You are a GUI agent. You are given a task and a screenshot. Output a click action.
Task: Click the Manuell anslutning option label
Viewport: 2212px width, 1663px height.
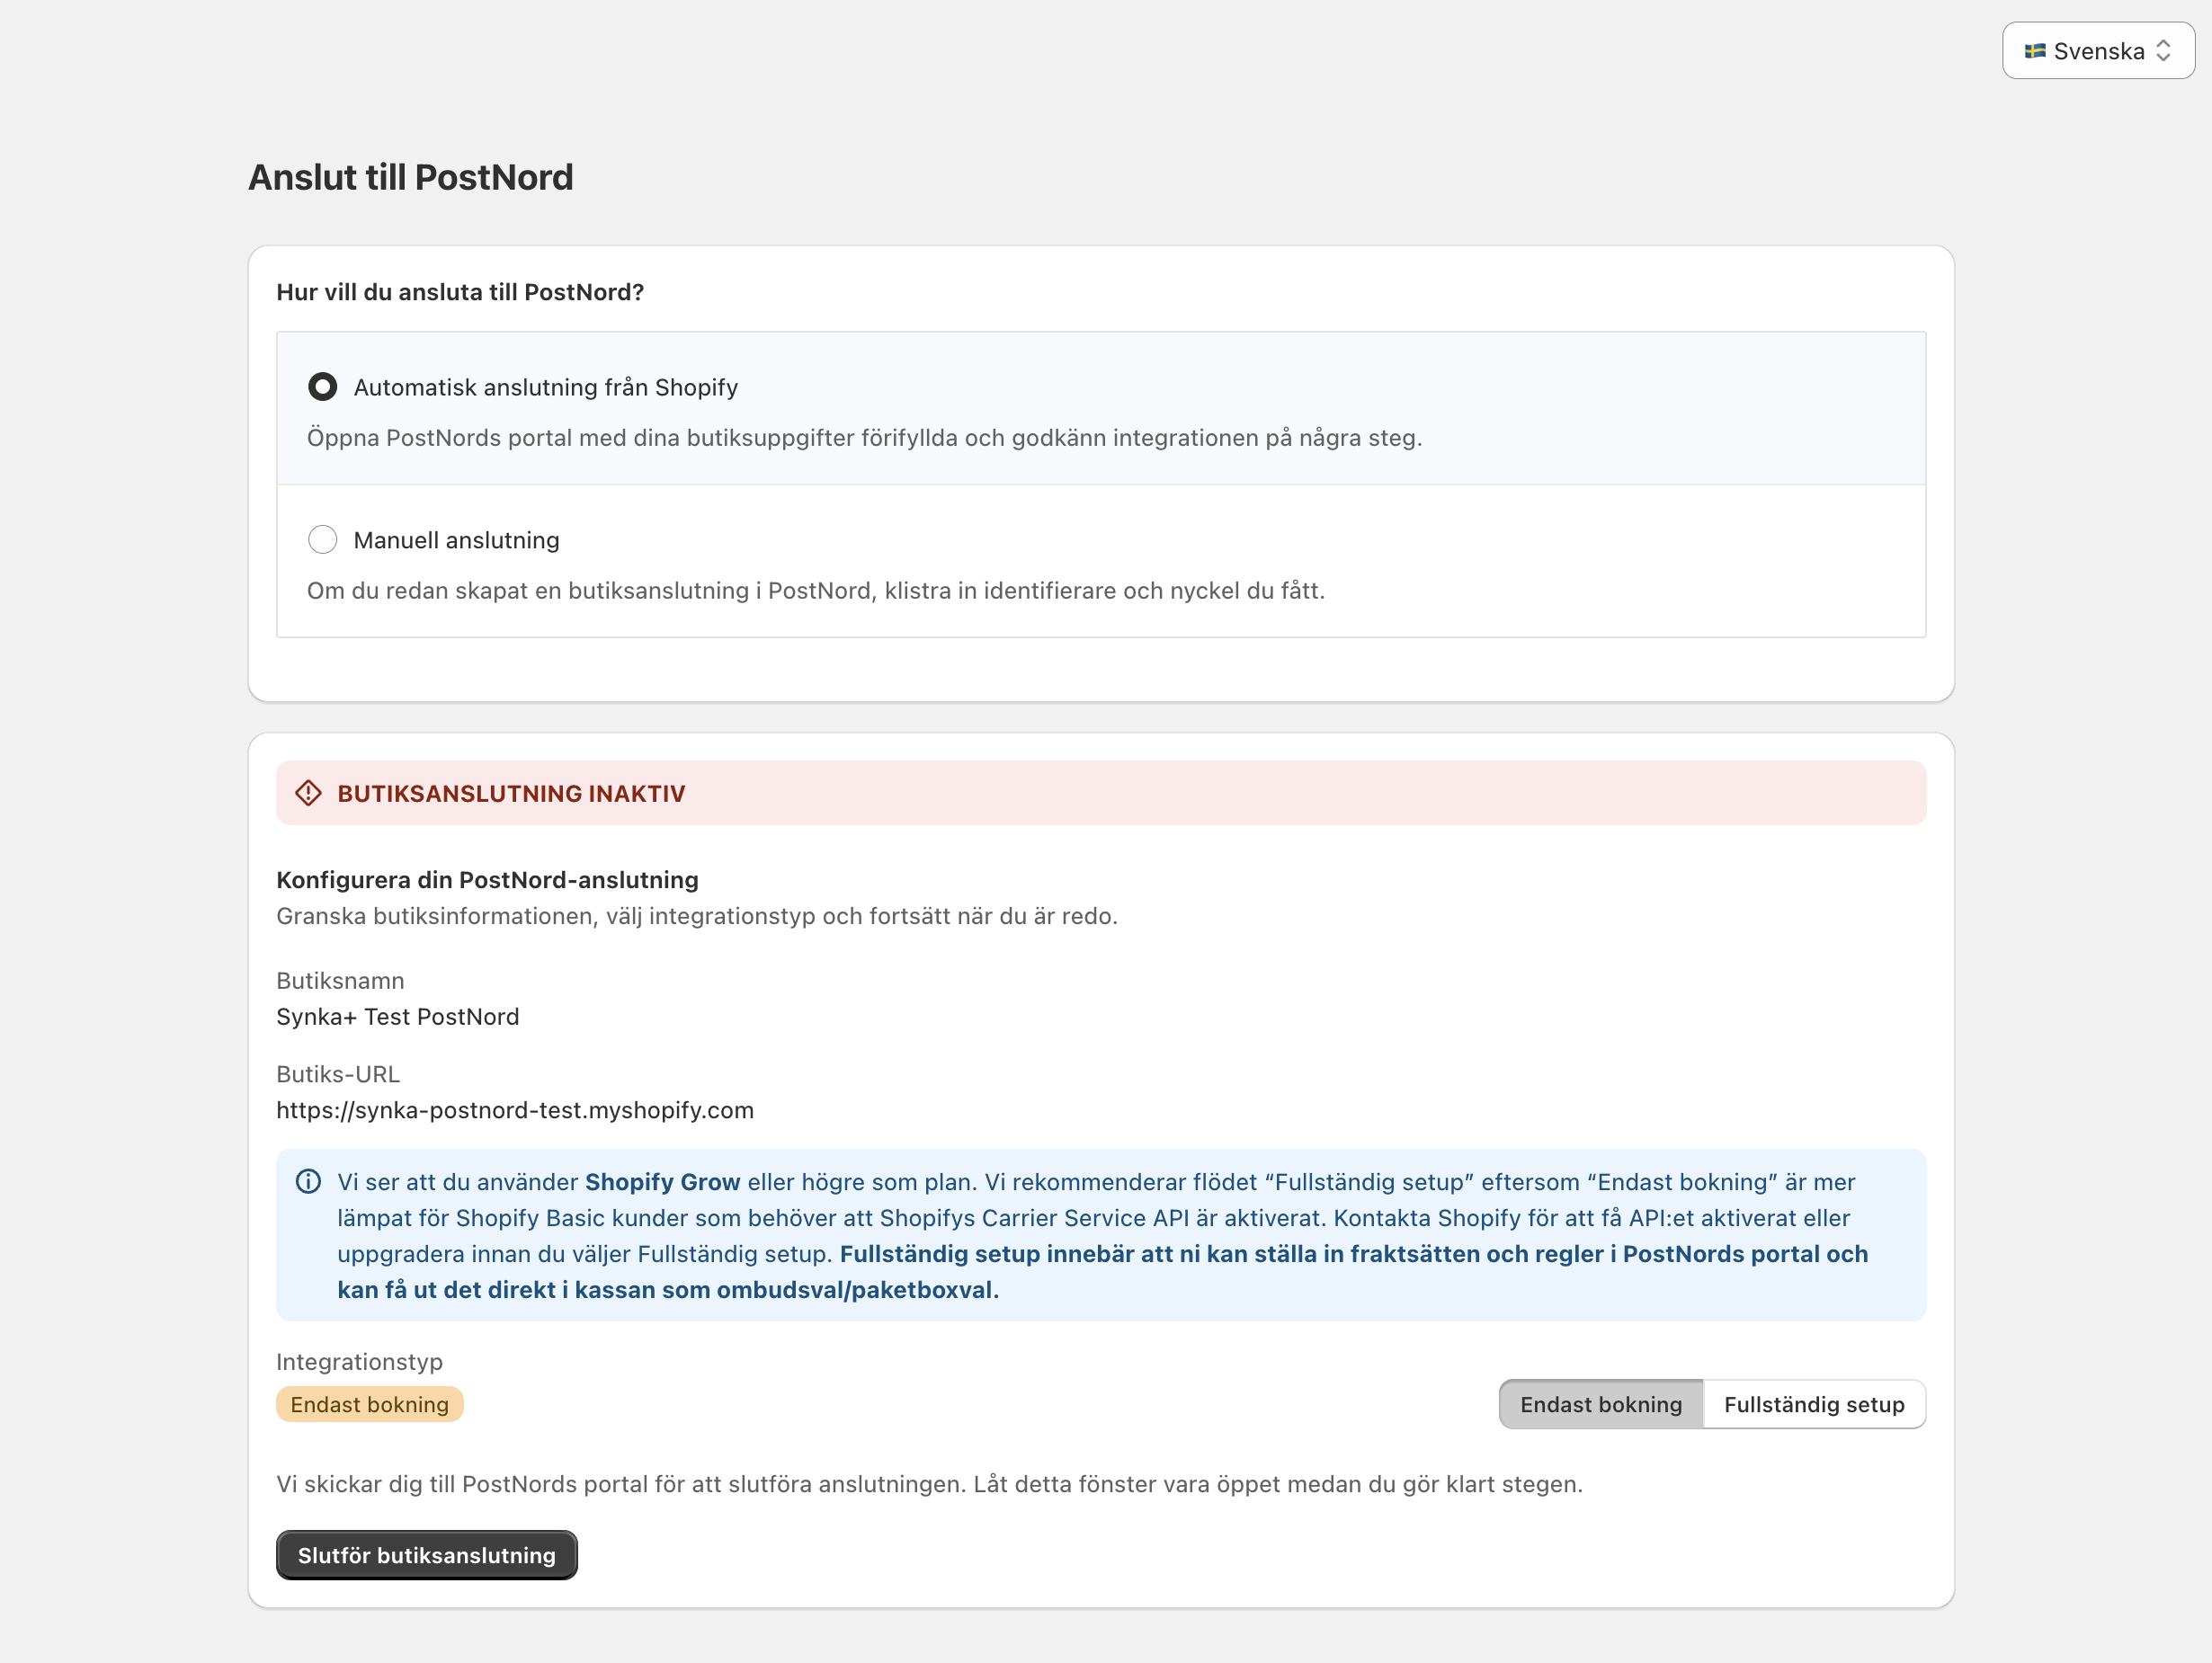tap(456, 541)
